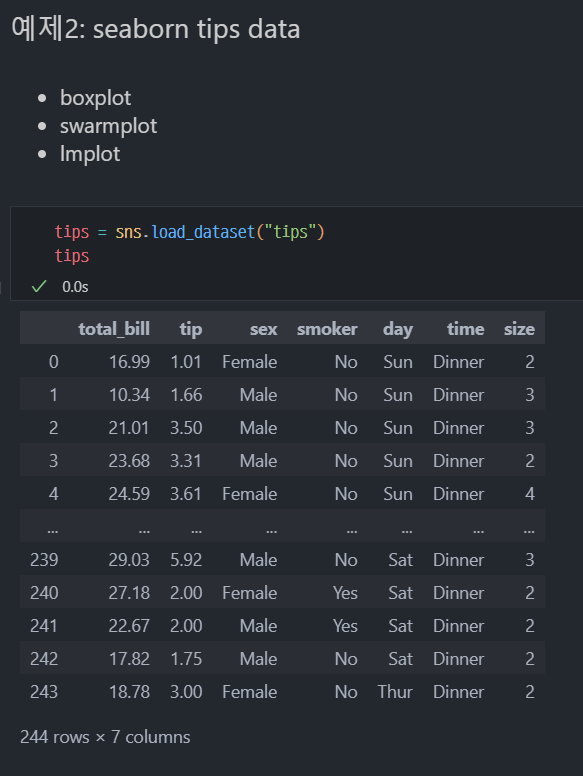Image resolution: width=583 pixels, height=776 pixels.
Task: Click the green execution success checkmark
Action: (x=39, y=287)
